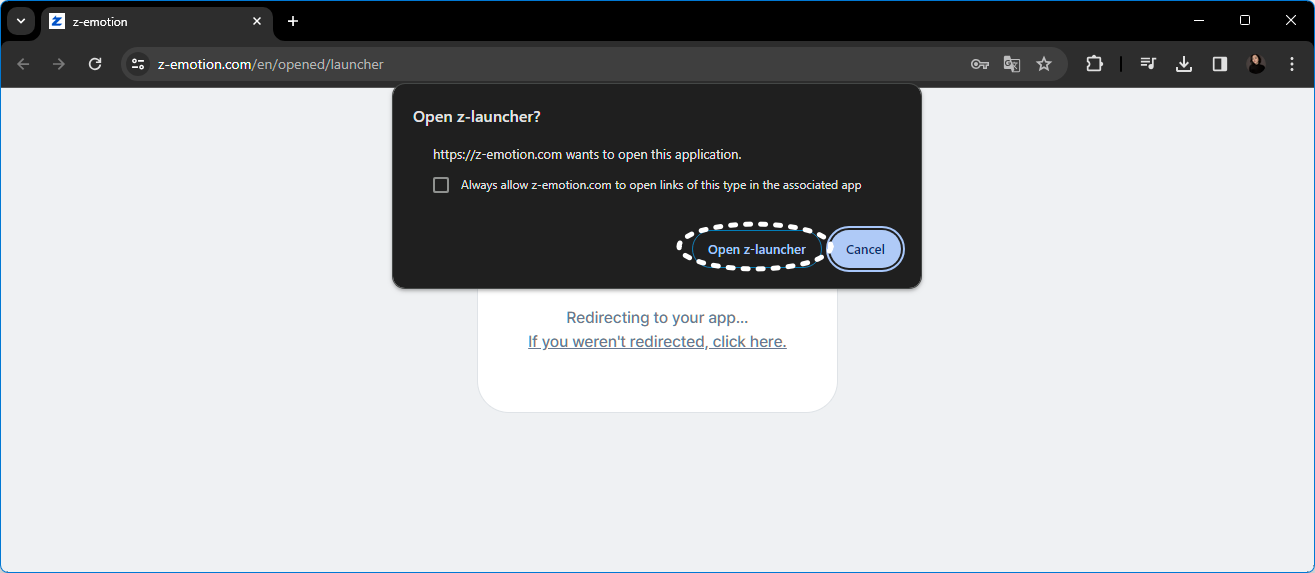Minimize the Chrome window
The image size is (1315, 573).
[x=1201, y=20]
